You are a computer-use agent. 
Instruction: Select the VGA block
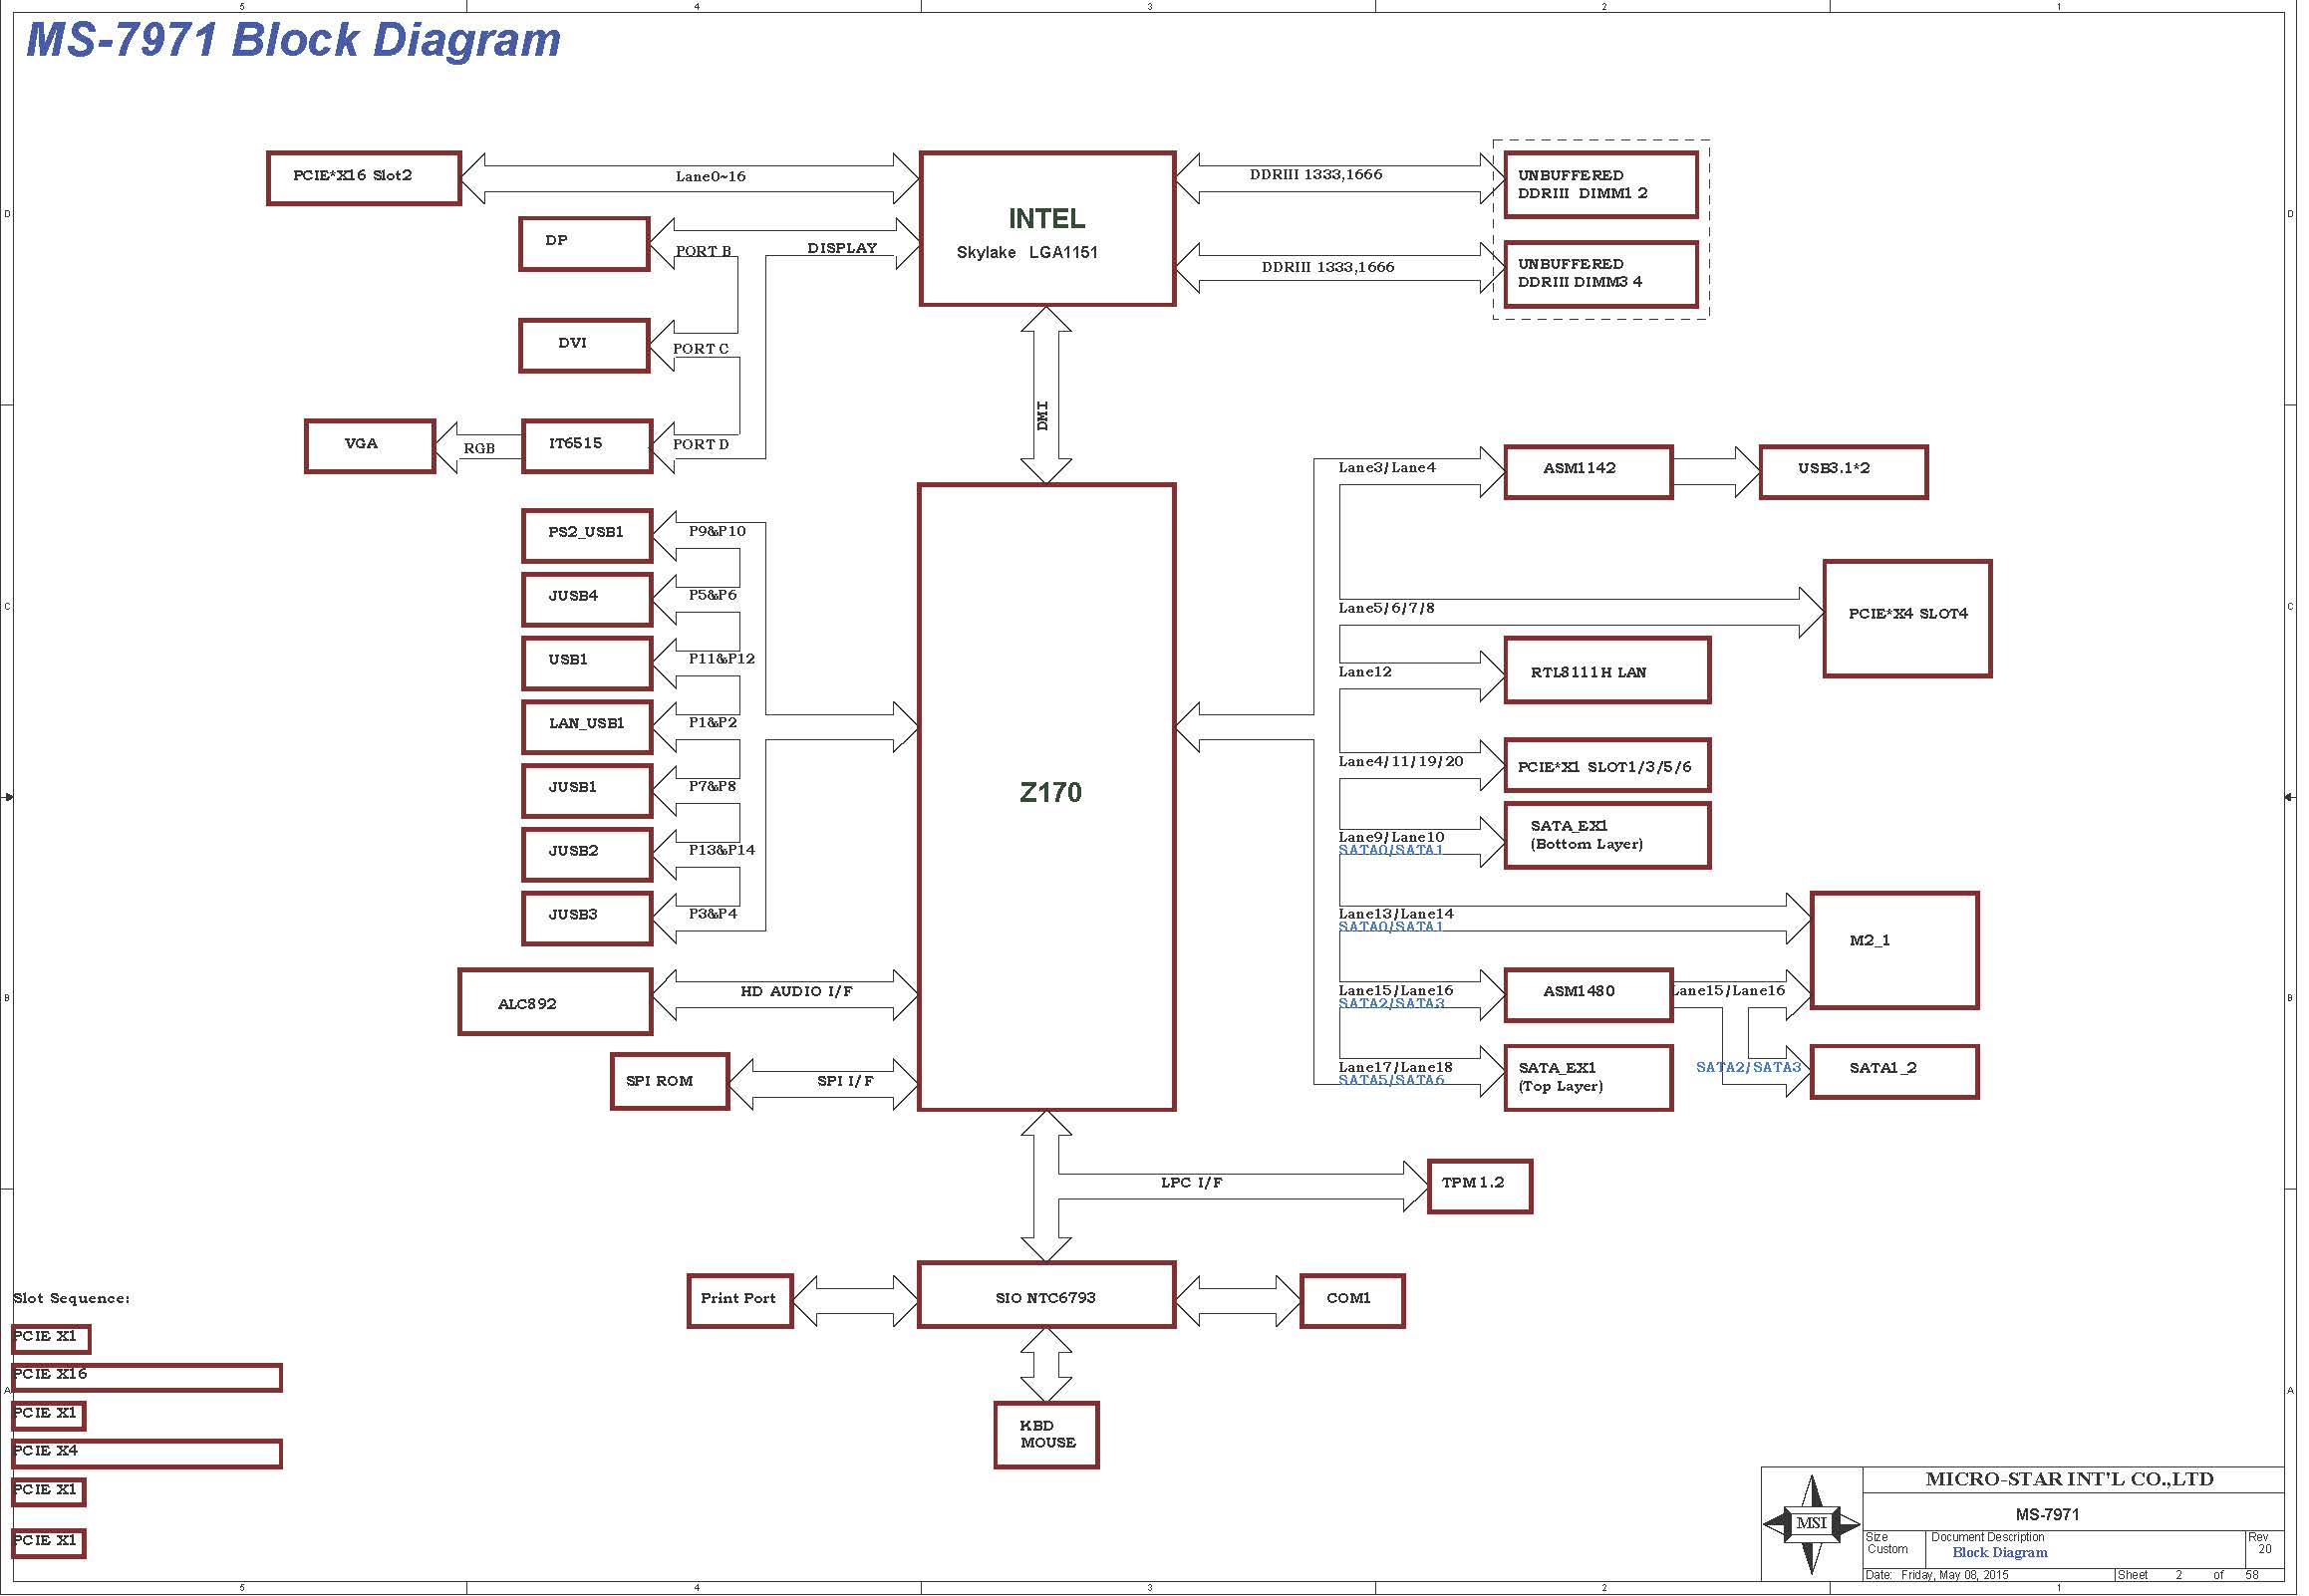[x=371, y=447]
